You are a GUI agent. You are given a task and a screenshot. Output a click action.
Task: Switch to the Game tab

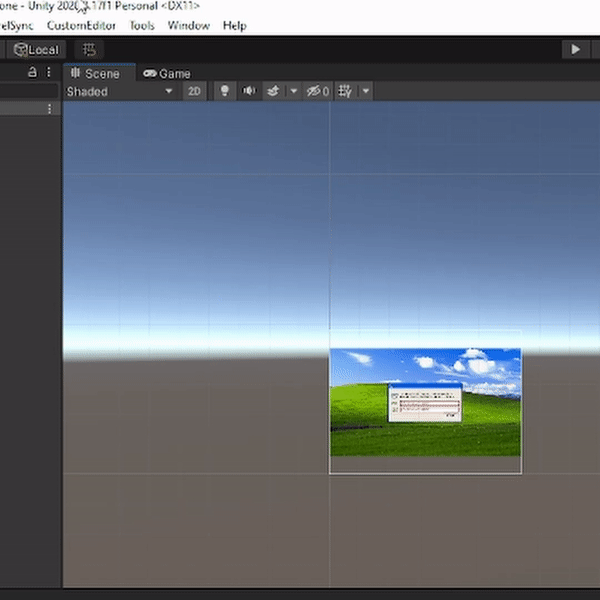(x=167, y=73)
